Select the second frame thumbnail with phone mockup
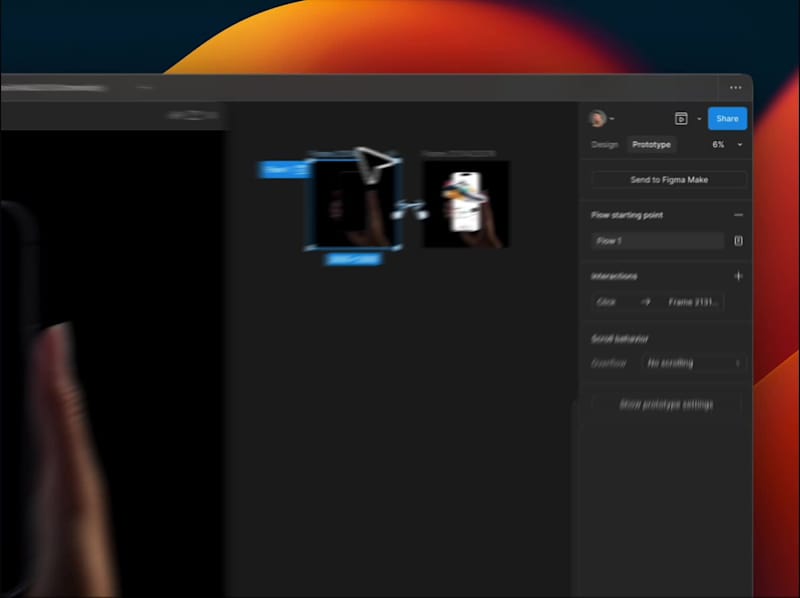 point(466,204)
